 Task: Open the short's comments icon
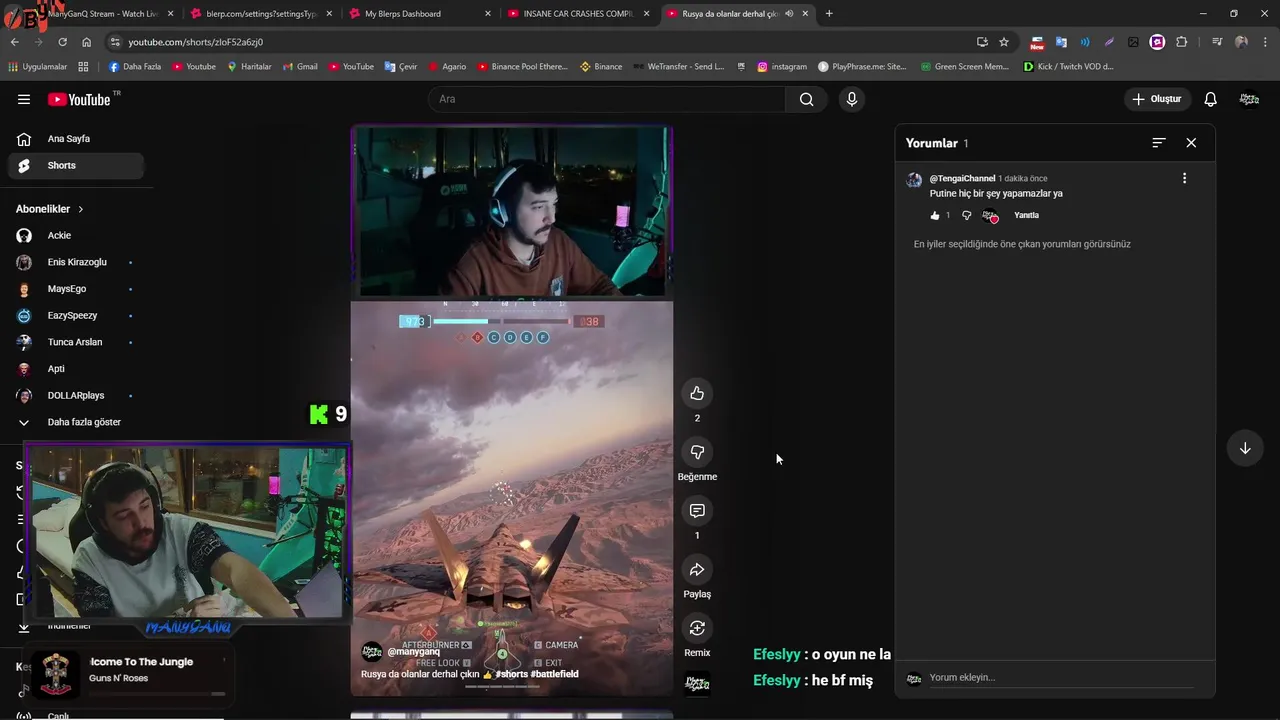[697, 511]
